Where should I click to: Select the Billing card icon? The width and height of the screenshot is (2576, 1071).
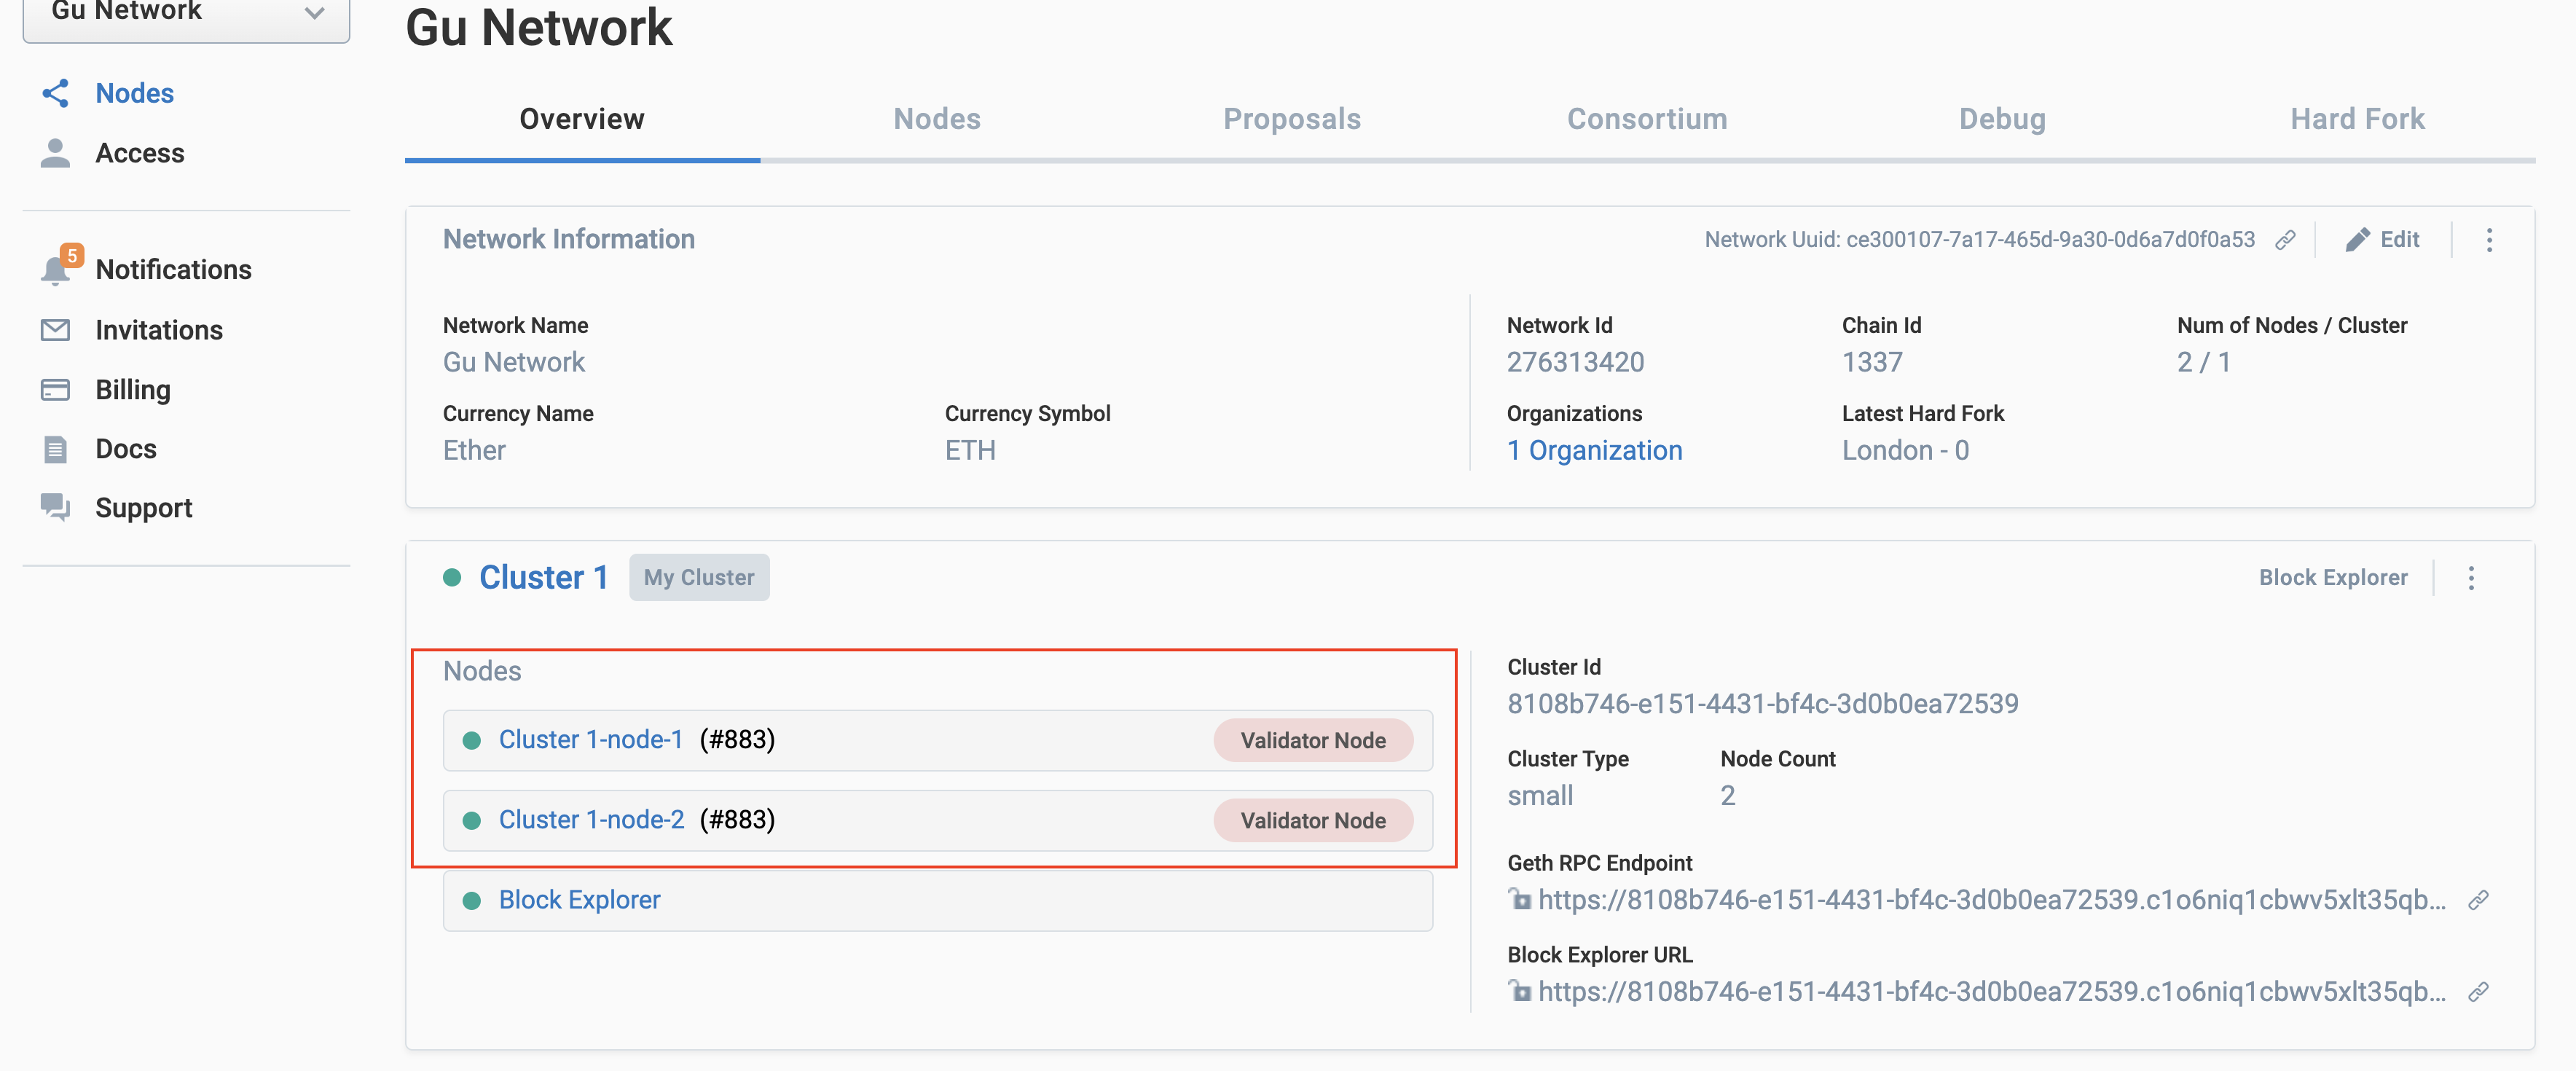55,389
